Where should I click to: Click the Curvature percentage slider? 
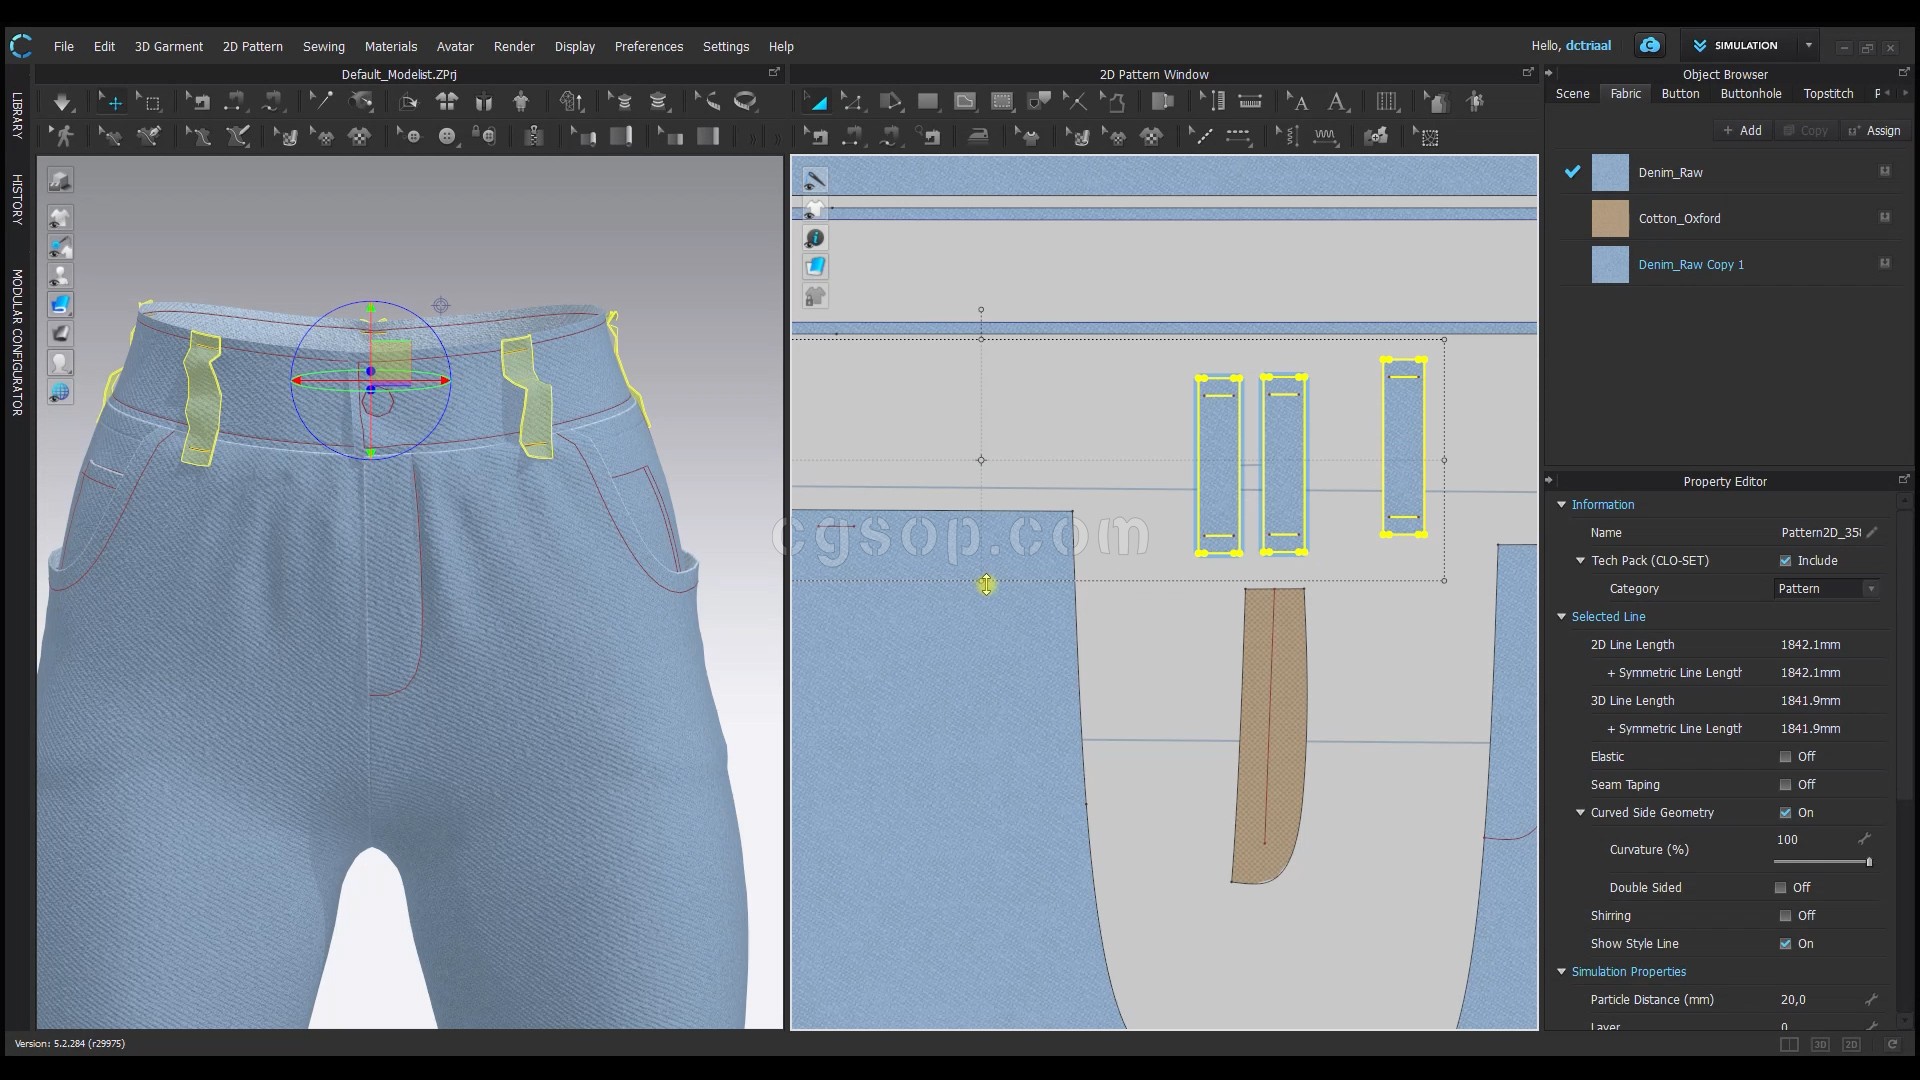1821,862
